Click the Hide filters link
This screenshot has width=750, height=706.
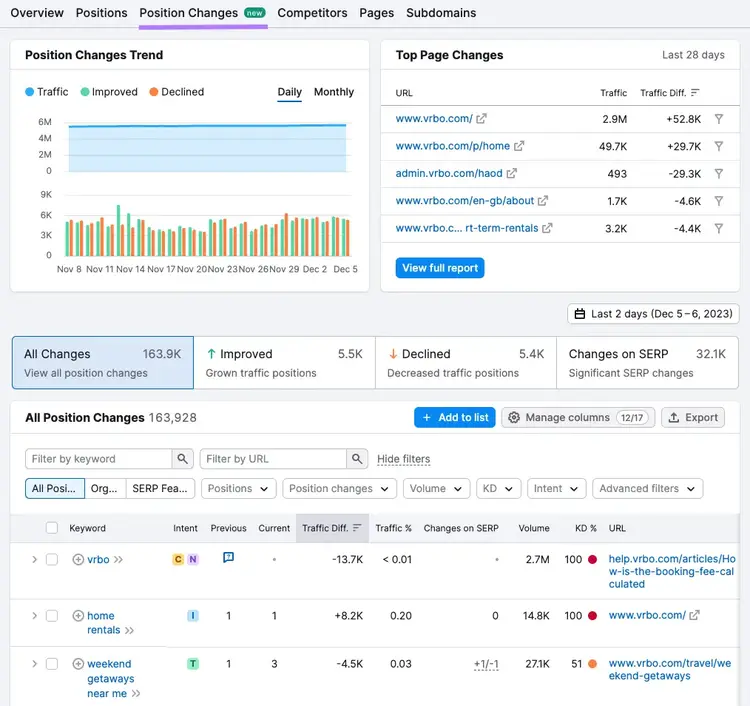[404, 459]
